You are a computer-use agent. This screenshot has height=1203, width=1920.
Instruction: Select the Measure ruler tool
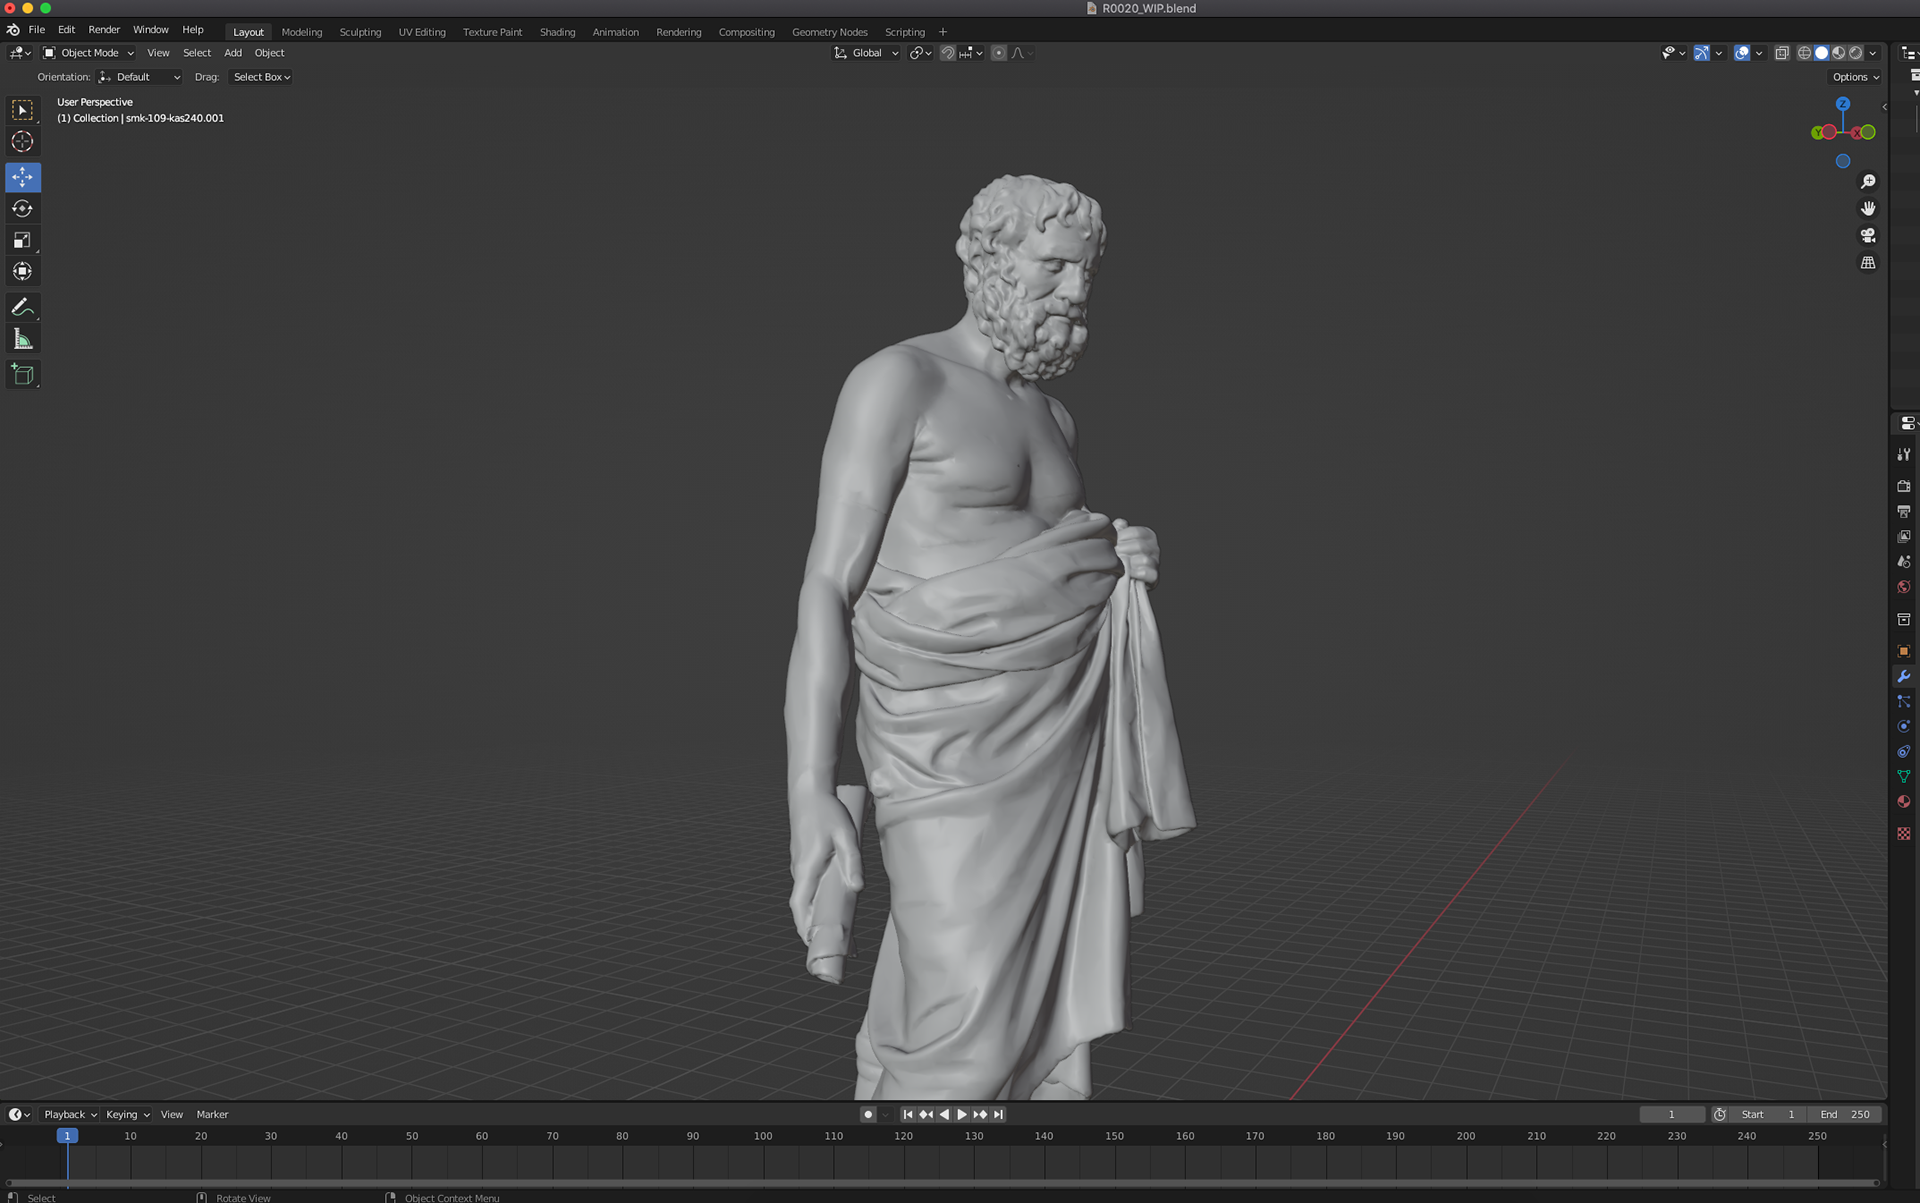click(x=22, y=339)
